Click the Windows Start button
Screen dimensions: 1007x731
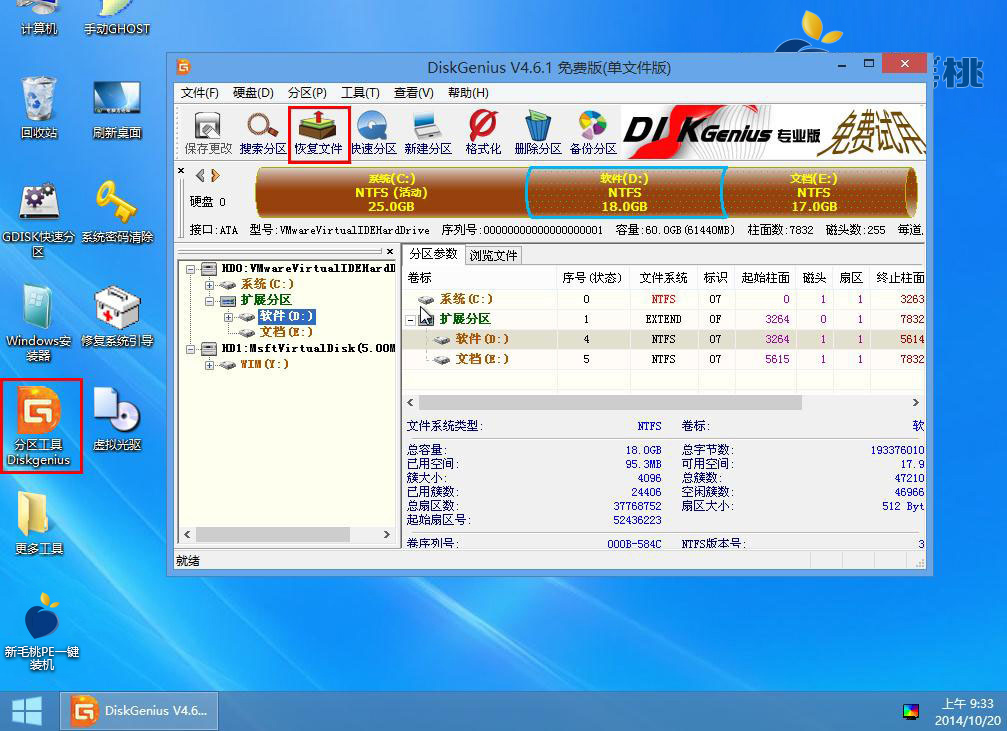(x=28, y=711)
